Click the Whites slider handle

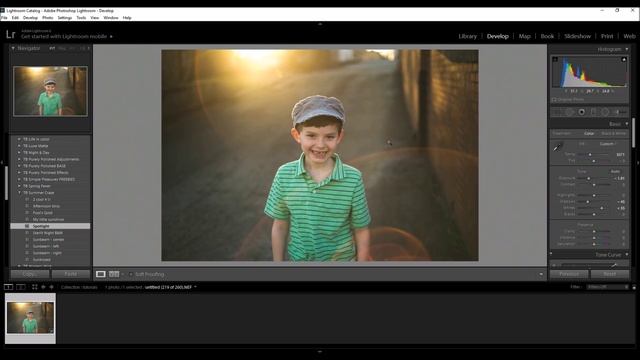602,208
